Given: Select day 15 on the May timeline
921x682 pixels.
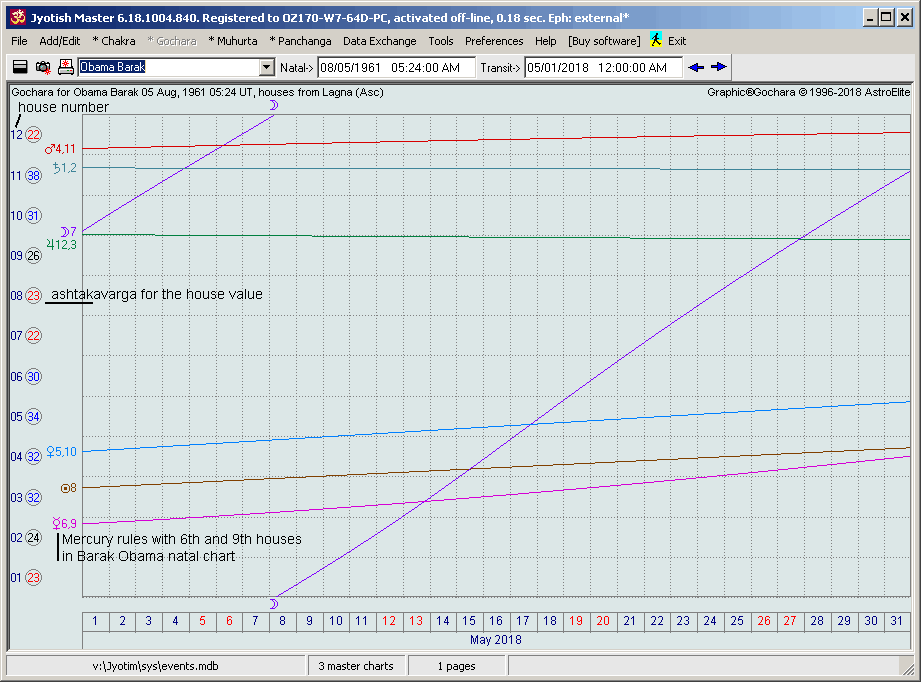Looking at the screenshot, I should pyautogui.click(x=469, y=621).
